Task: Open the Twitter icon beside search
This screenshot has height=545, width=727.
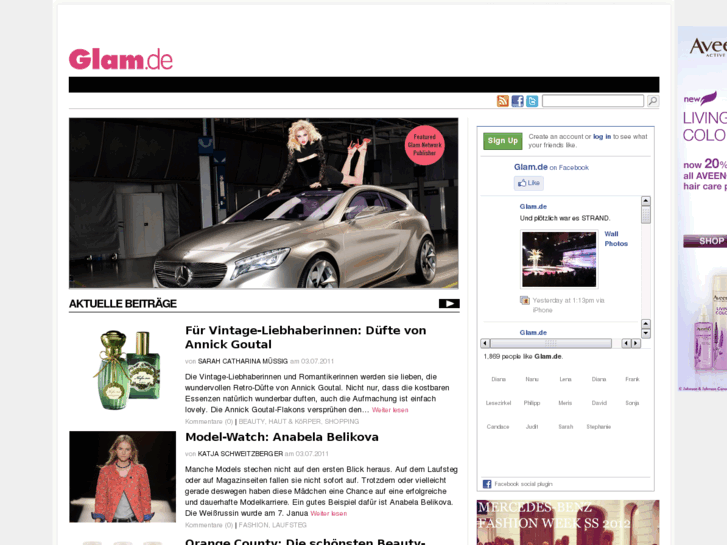Action: pos(532,101)
